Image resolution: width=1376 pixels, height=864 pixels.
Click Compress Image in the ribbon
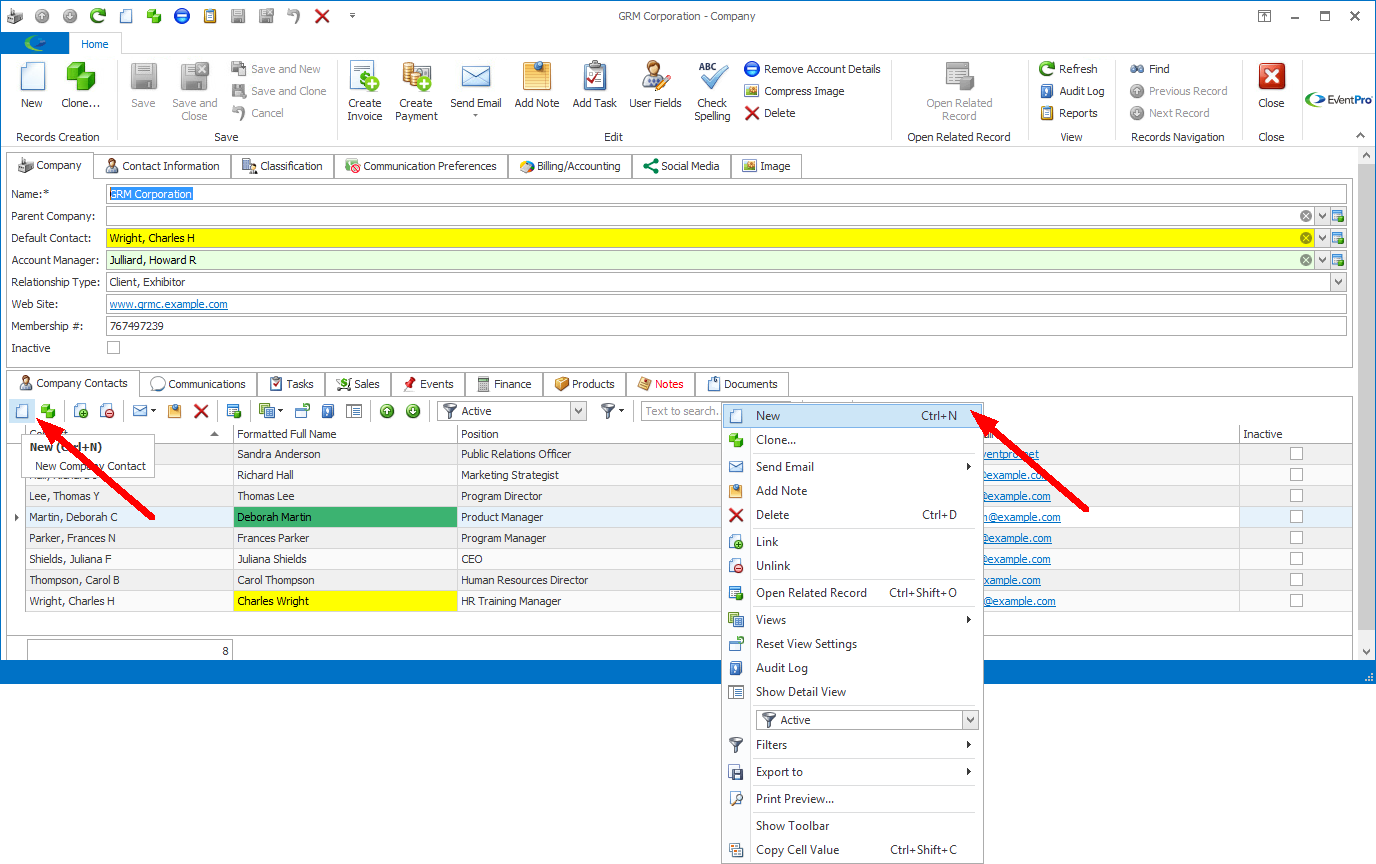794,91
